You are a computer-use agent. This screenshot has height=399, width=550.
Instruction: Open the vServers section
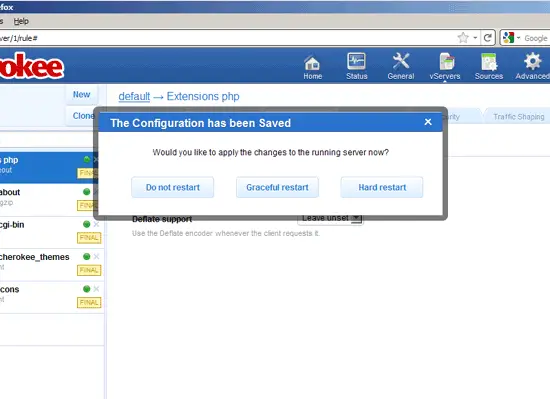click(445, 67)
